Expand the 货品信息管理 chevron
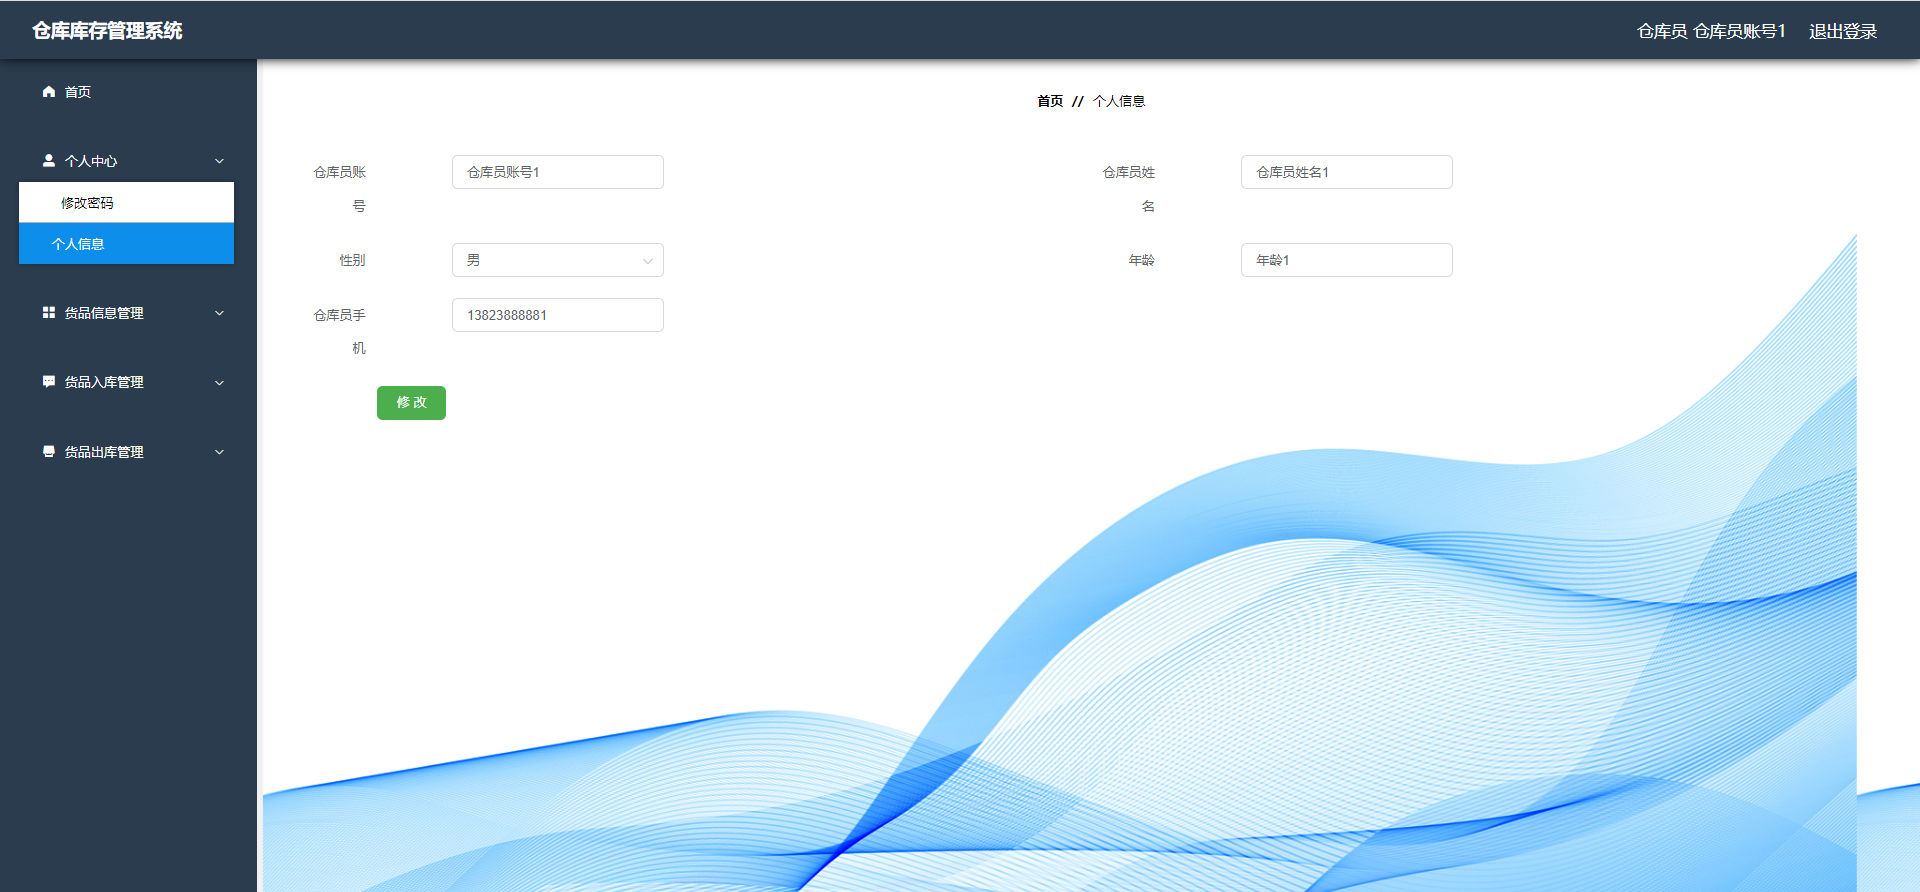 (219, 313)
